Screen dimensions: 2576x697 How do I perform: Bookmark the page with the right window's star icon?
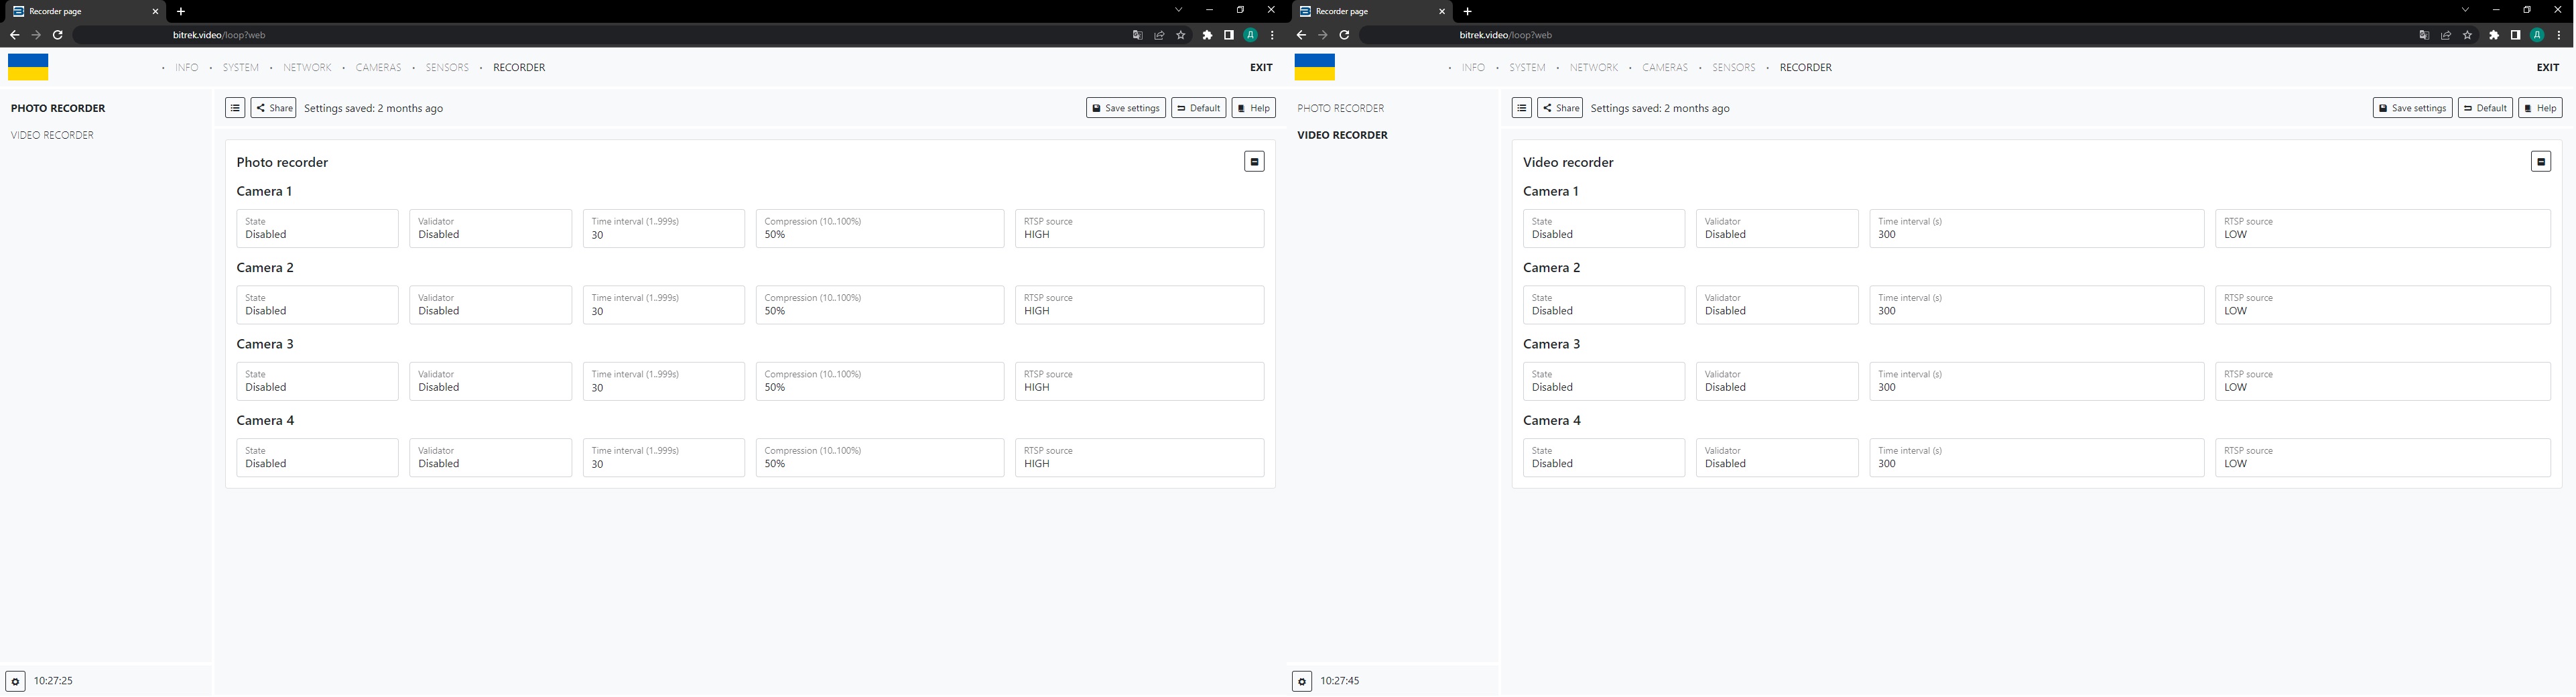2467,35
